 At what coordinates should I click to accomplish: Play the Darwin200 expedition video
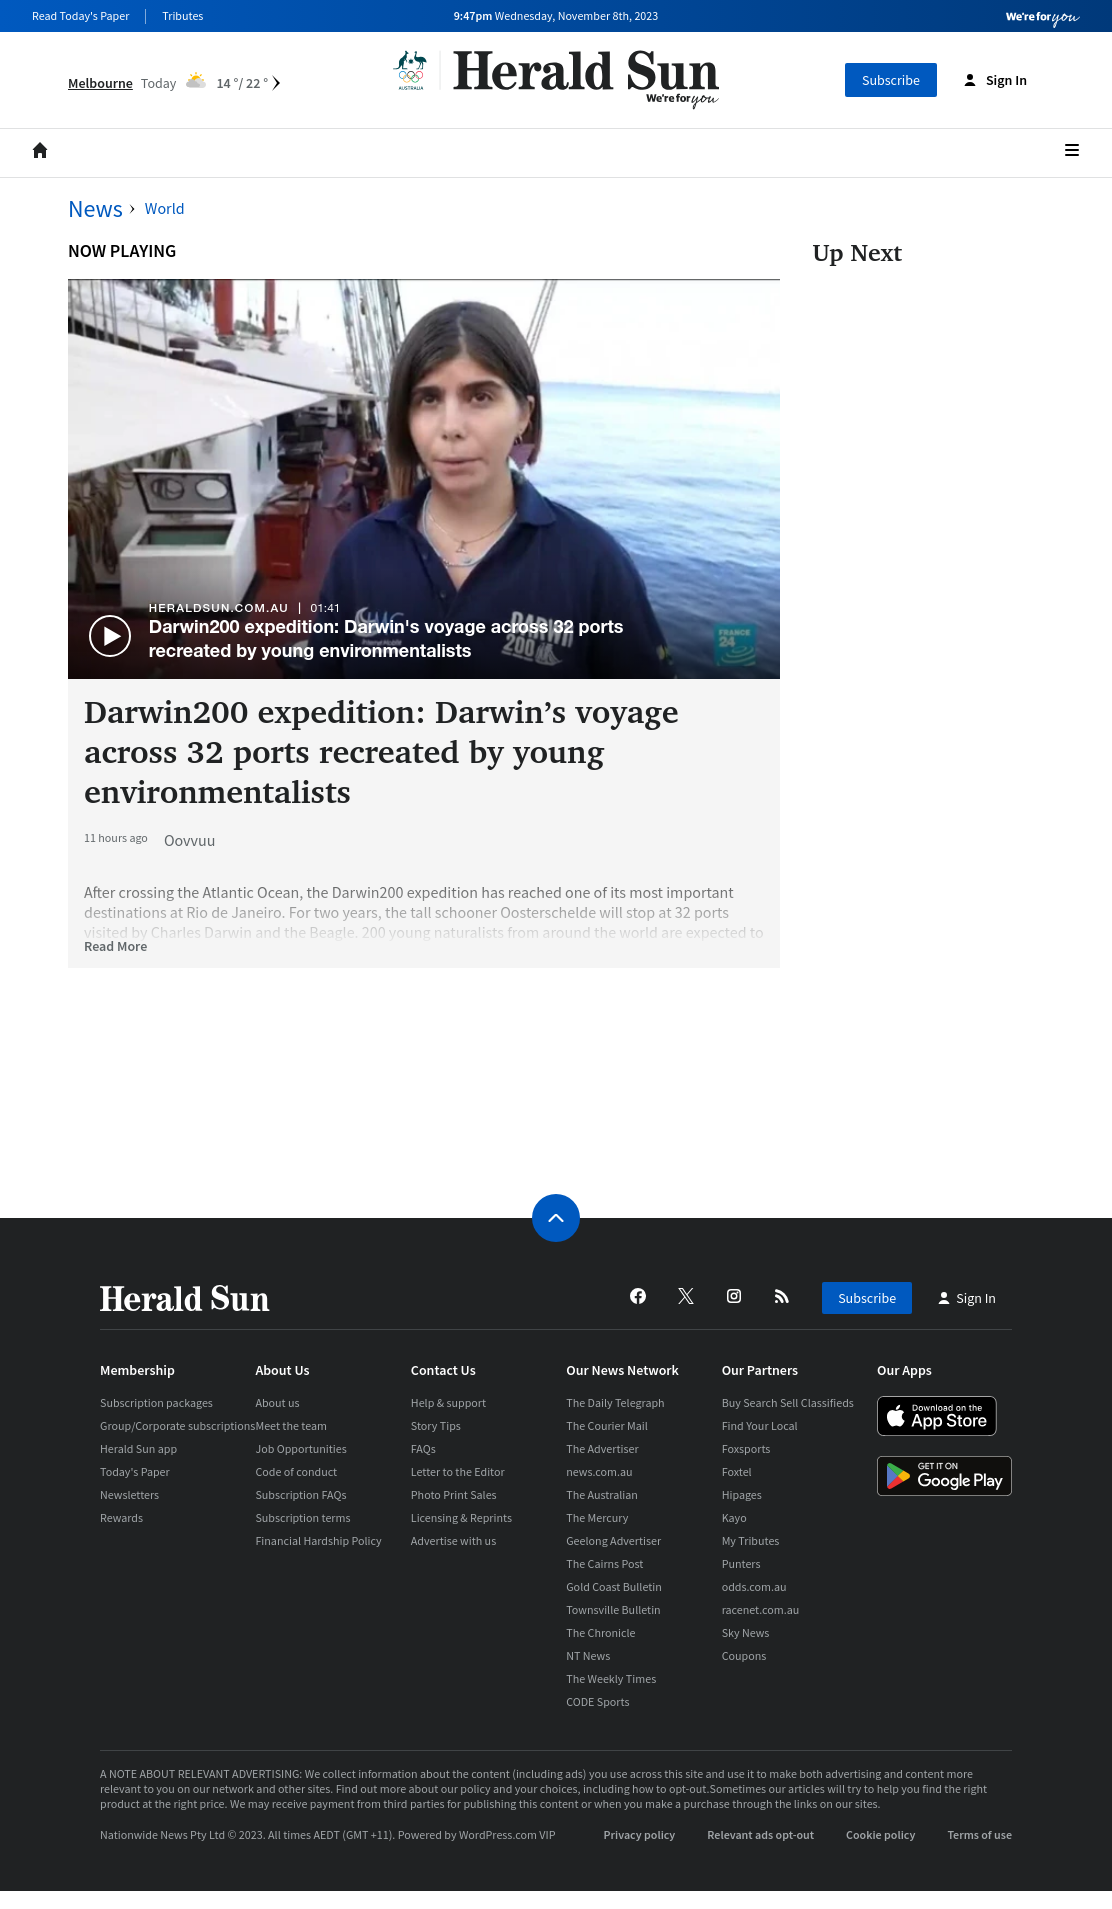tap(110, 636)
